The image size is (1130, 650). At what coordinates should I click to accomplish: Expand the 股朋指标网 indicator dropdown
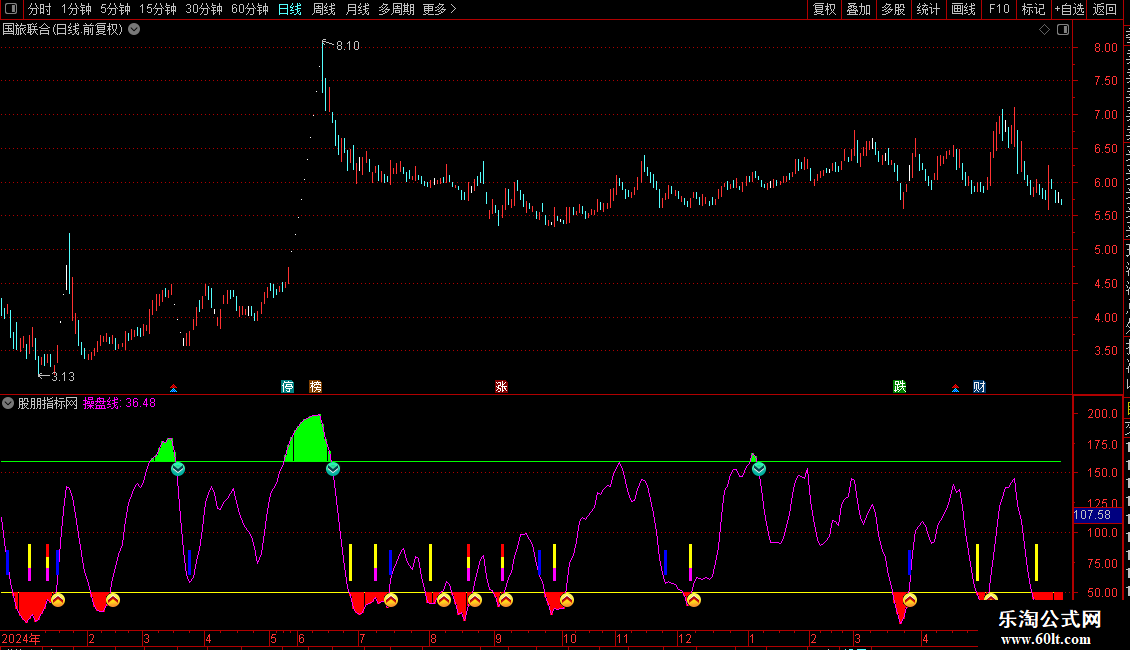[x=8, y=403]
